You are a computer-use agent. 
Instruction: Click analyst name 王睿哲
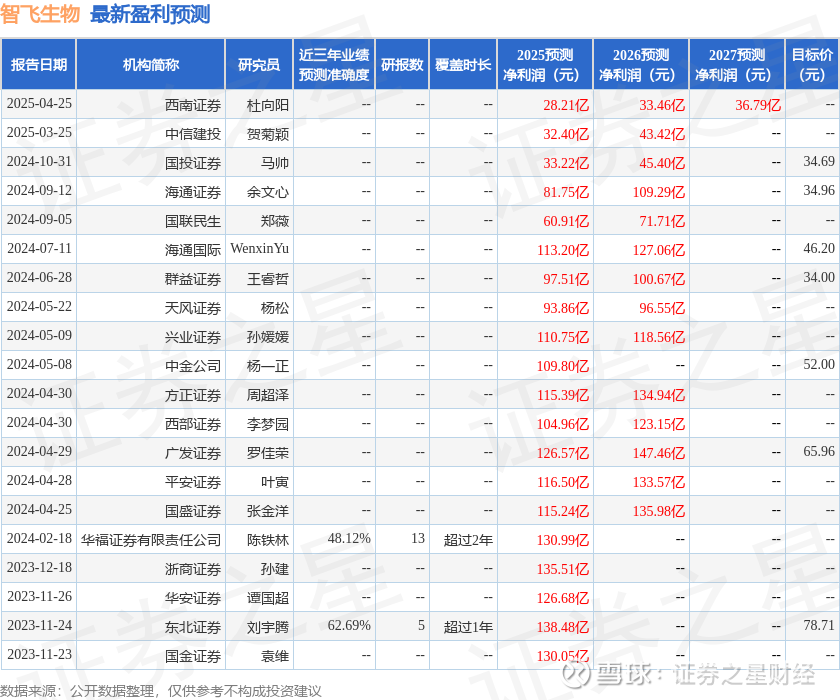(x=267, y=279)
